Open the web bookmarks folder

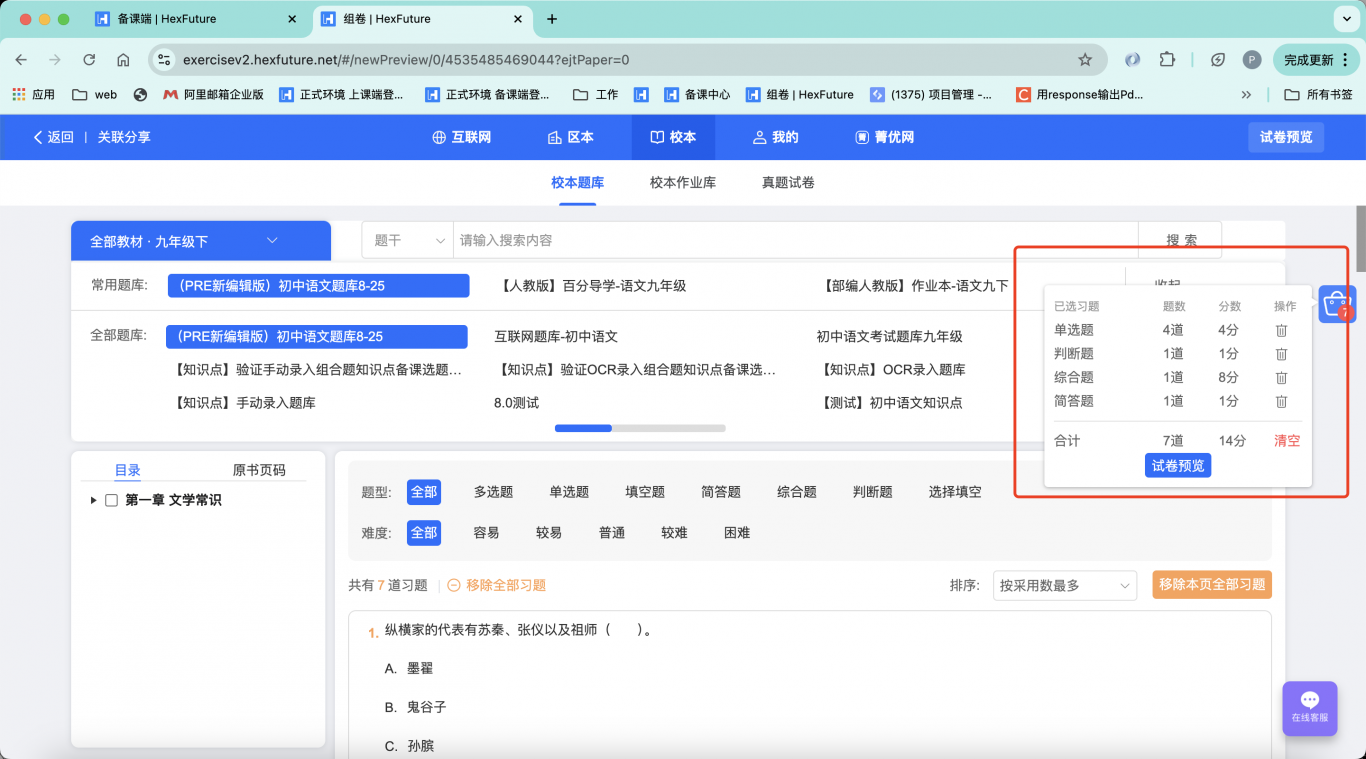pyautogui.click(x=95, y=95)
